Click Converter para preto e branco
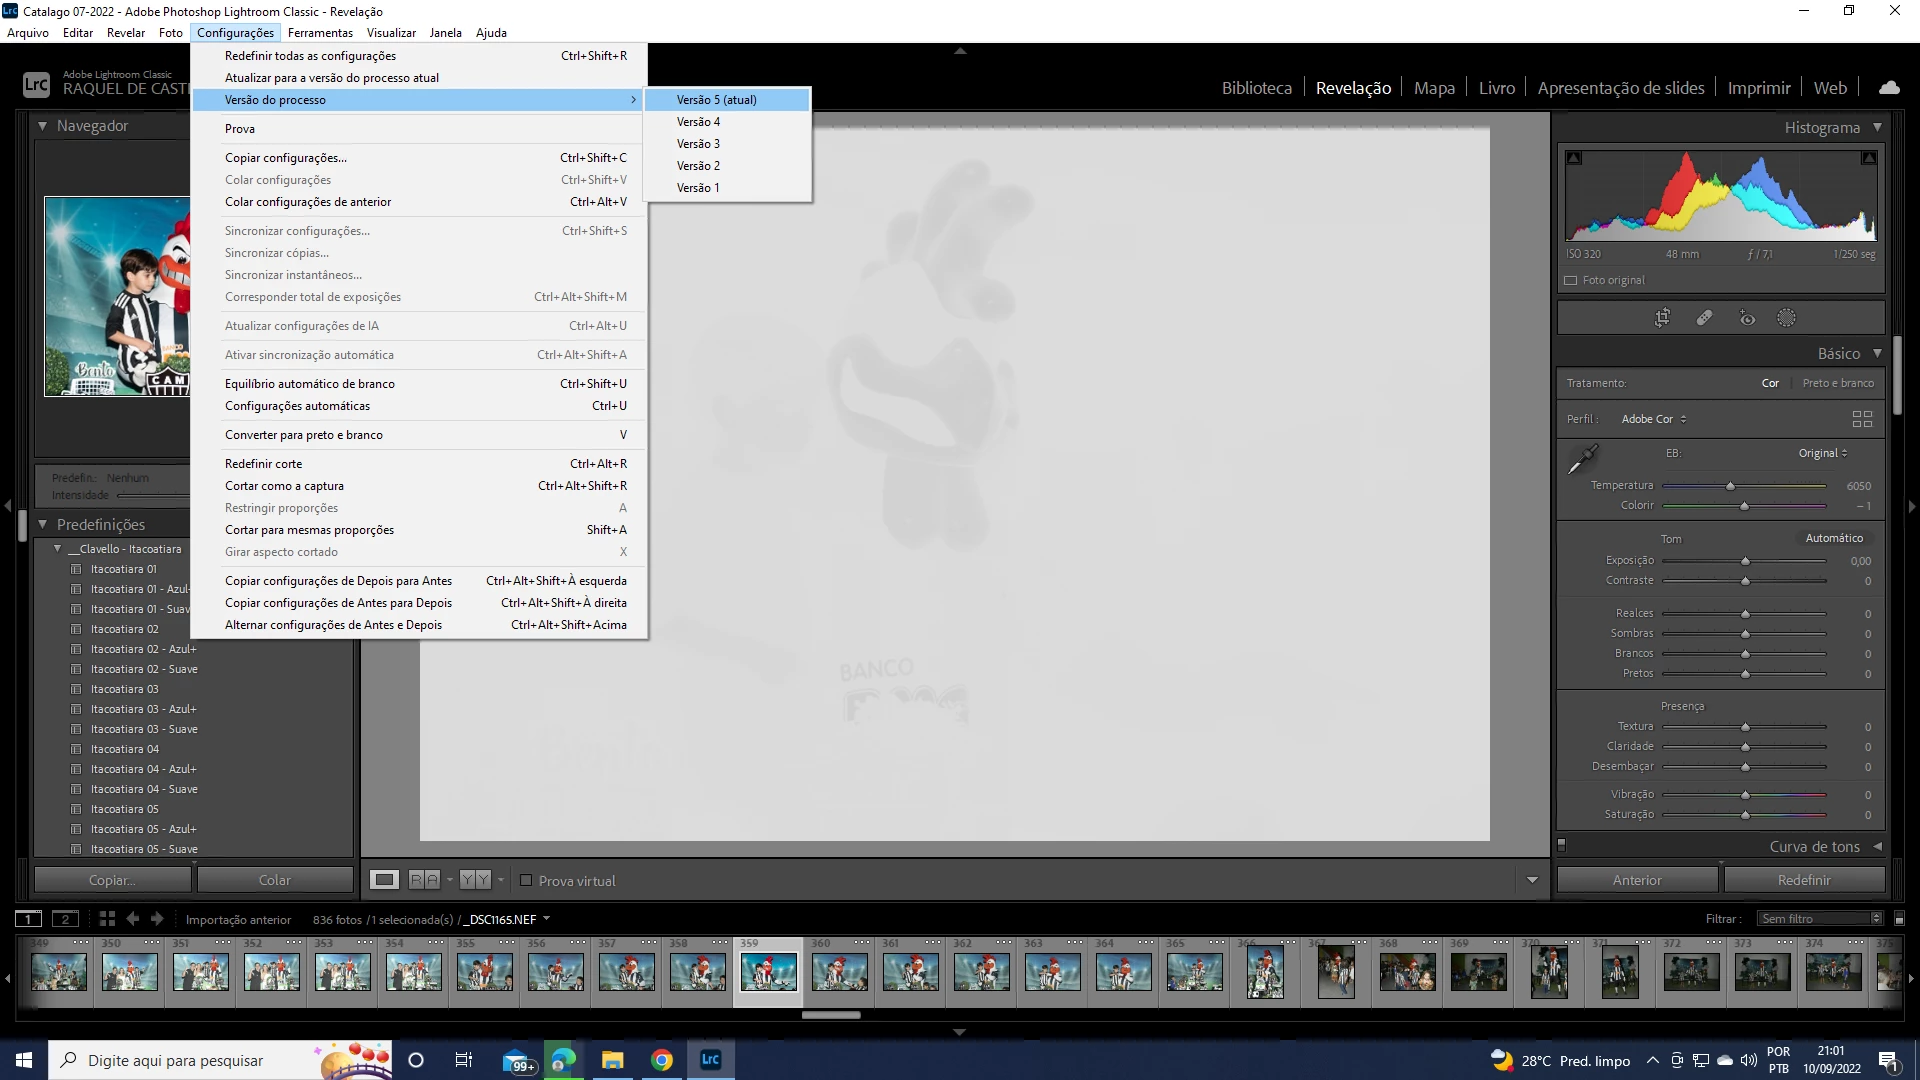The width and height of the screenshot is (1920, 1080). (304, 435)
